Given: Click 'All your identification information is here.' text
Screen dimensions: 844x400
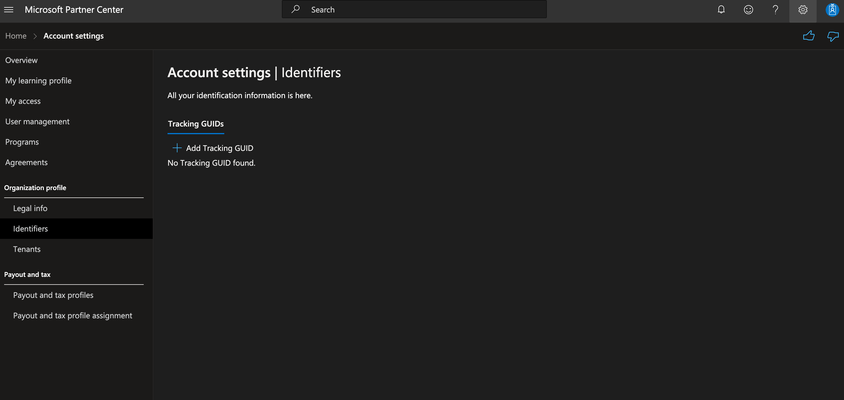Looking at the screenshot, I should pos(240,96).
